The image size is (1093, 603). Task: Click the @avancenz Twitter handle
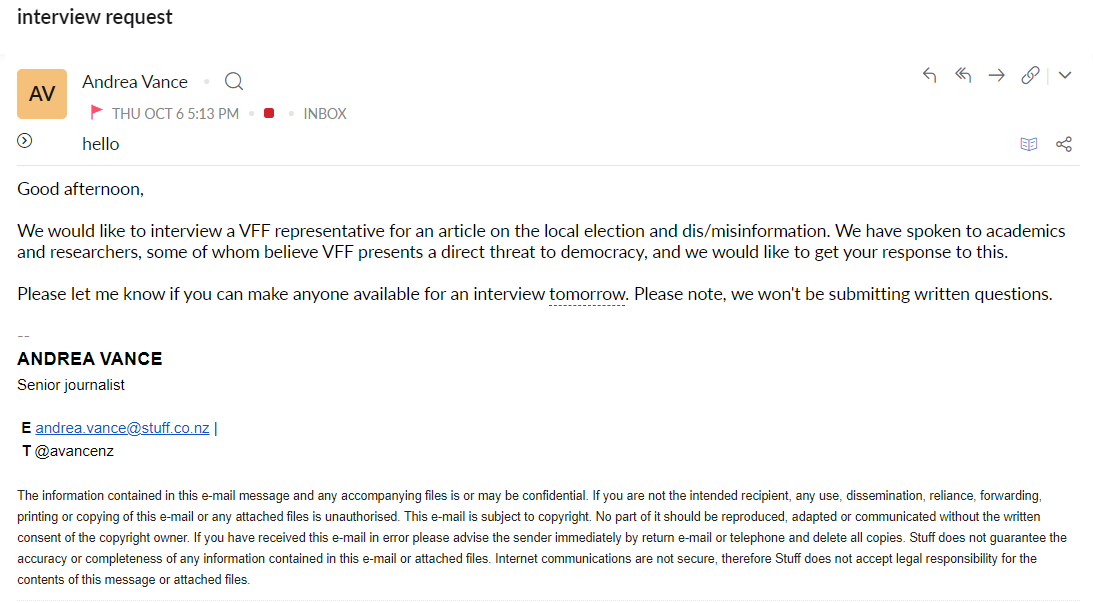(x=74, y=451)
